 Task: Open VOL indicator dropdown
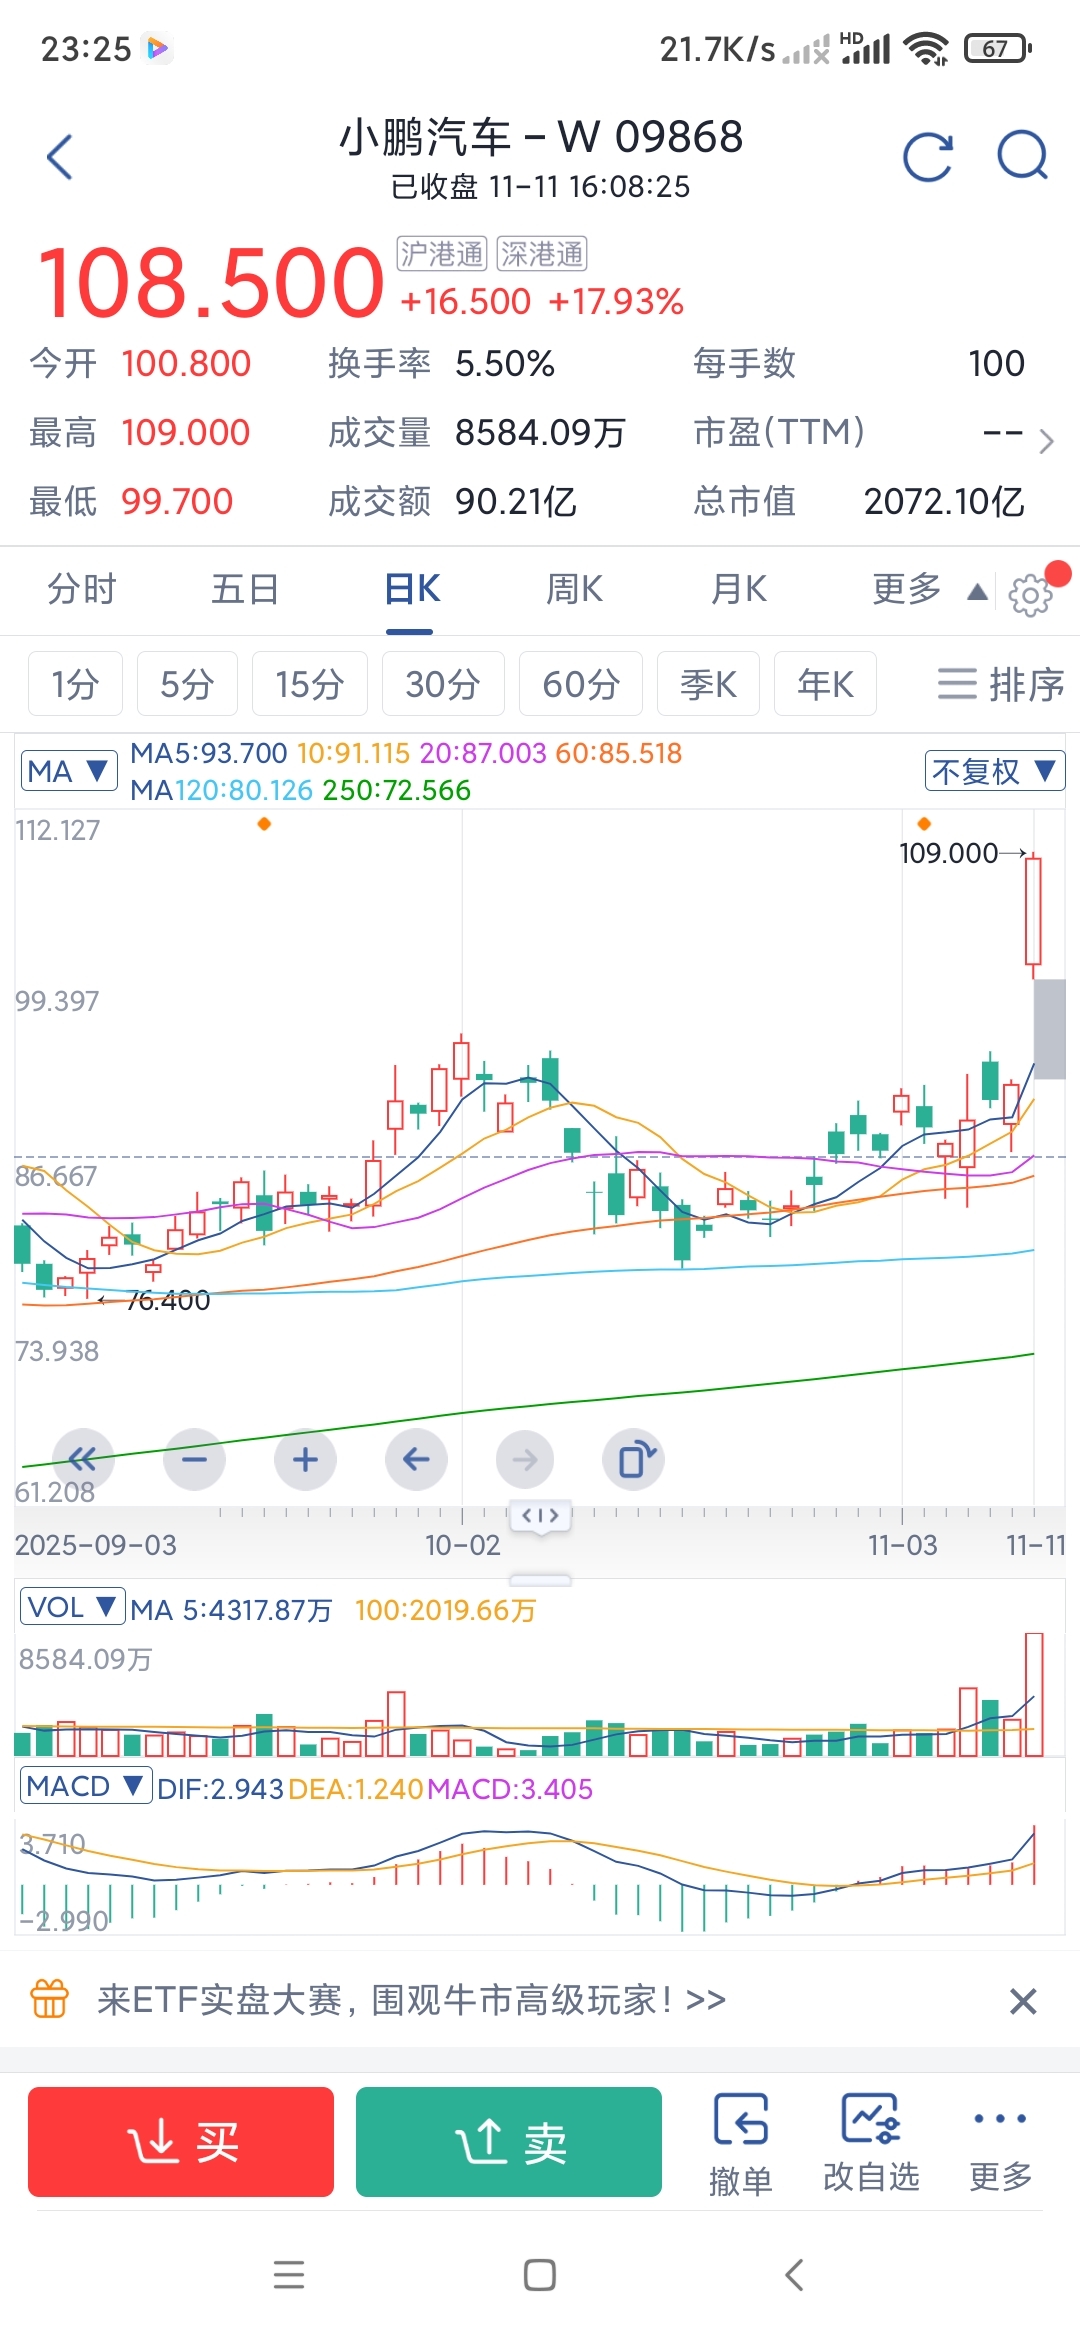coord(73,1607)
